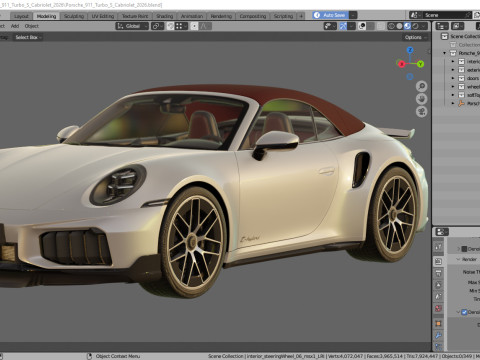Open object types visibility dropdown
This screenshot has width=480, height=360.
click(330, 26)
